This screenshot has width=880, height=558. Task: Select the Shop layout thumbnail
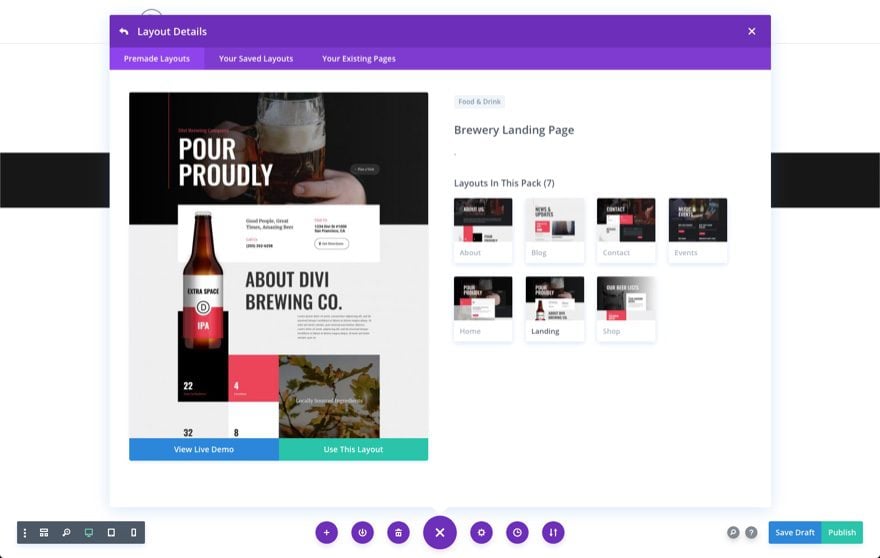626,308
